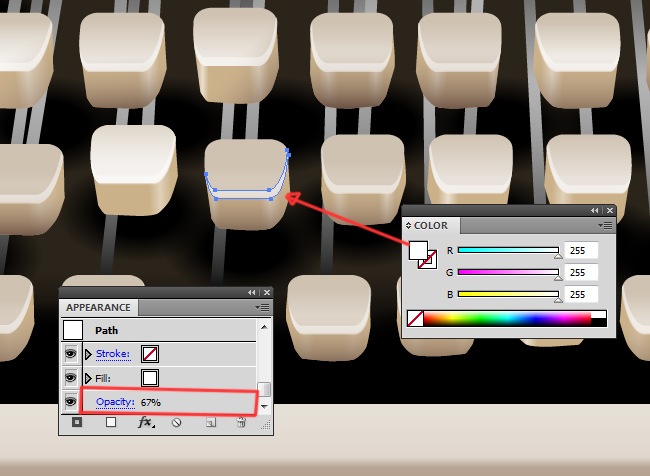Toggle visibility of the Opacity row
The height and width of the screenshot is (476, 650).
[71, 401]
